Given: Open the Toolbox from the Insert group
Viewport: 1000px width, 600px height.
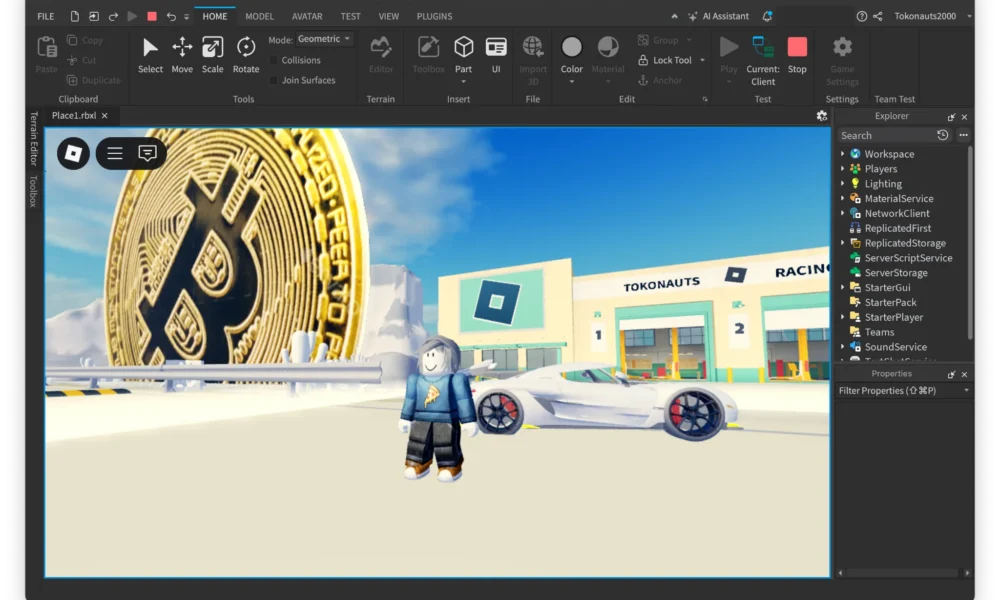Looking at the screenshot, I should point(428,55).
